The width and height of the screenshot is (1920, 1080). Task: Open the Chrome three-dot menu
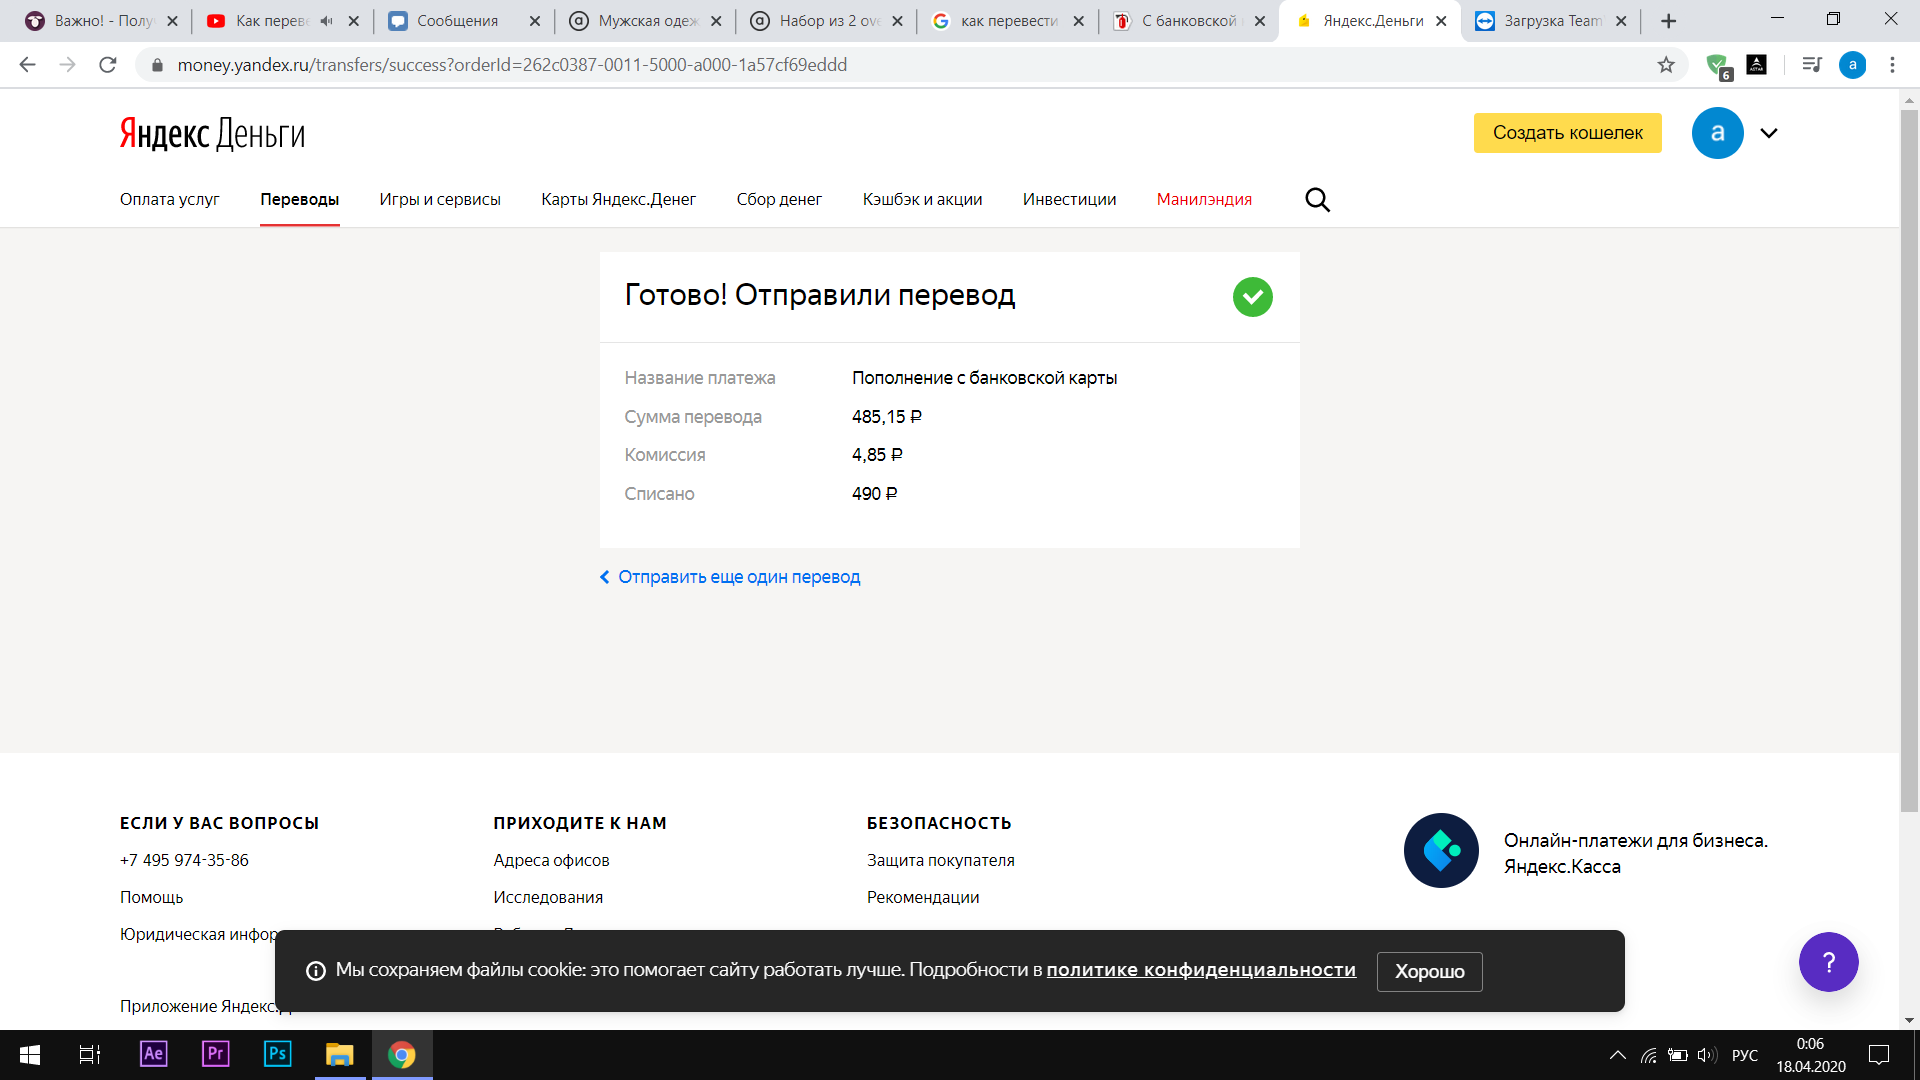click(1892, 65)
